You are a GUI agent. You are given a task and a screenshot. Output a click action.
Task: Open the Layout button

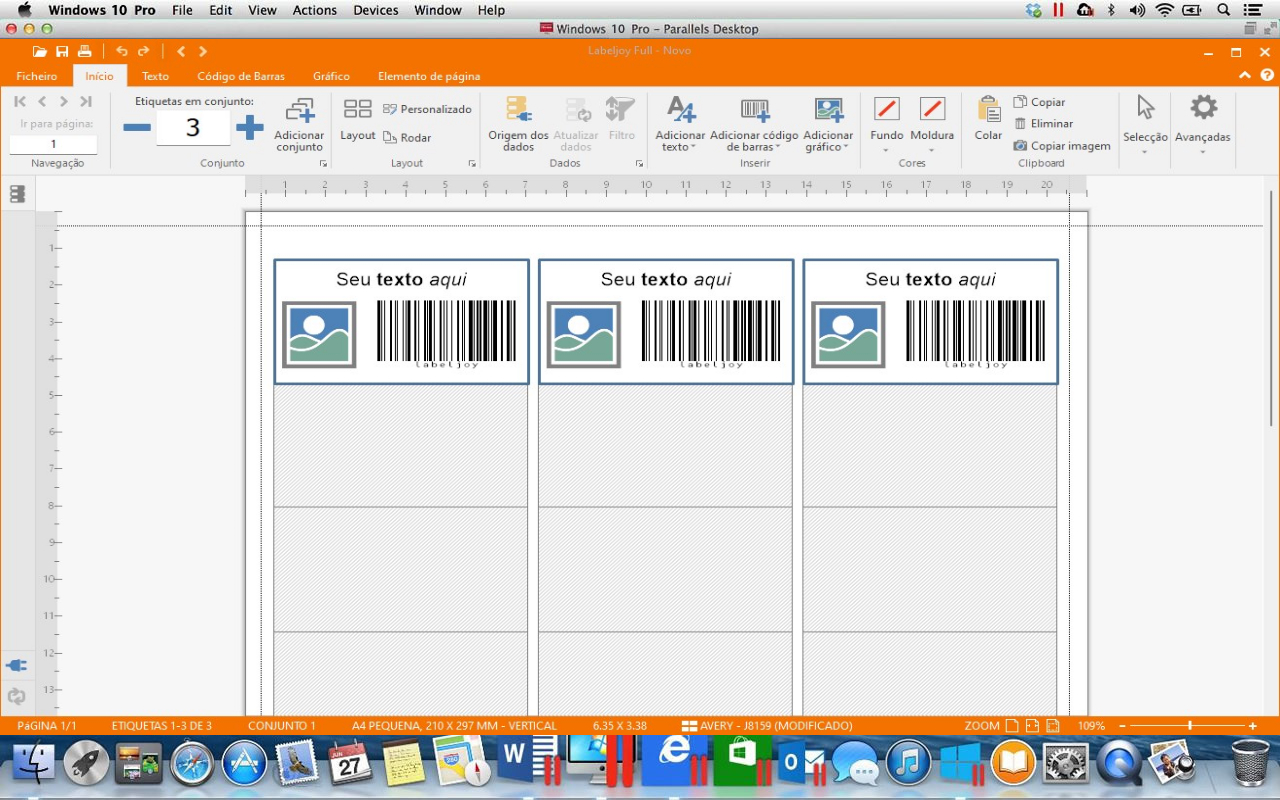click(357, 120)
